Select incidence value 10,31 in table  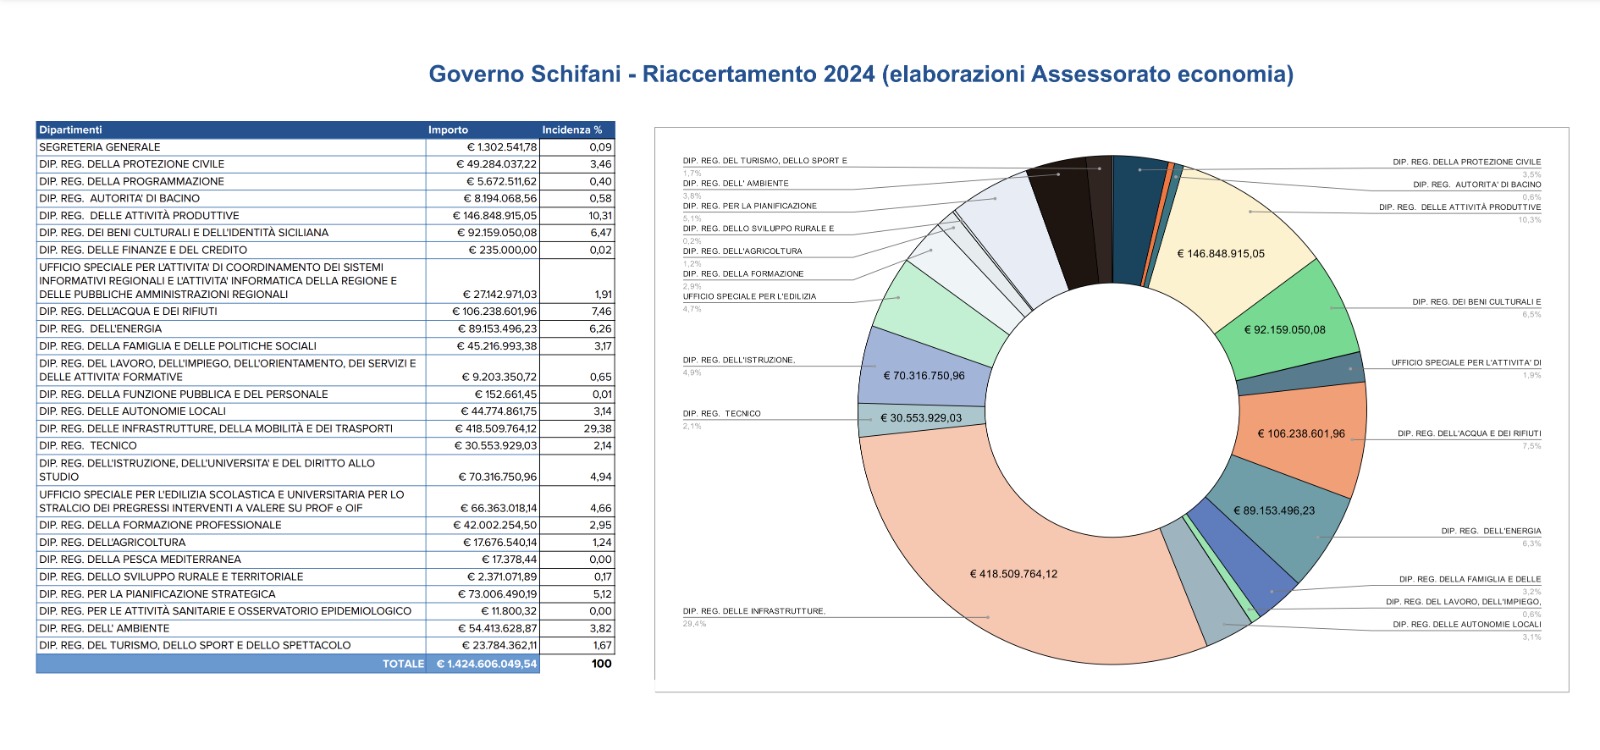pos(600,215)
